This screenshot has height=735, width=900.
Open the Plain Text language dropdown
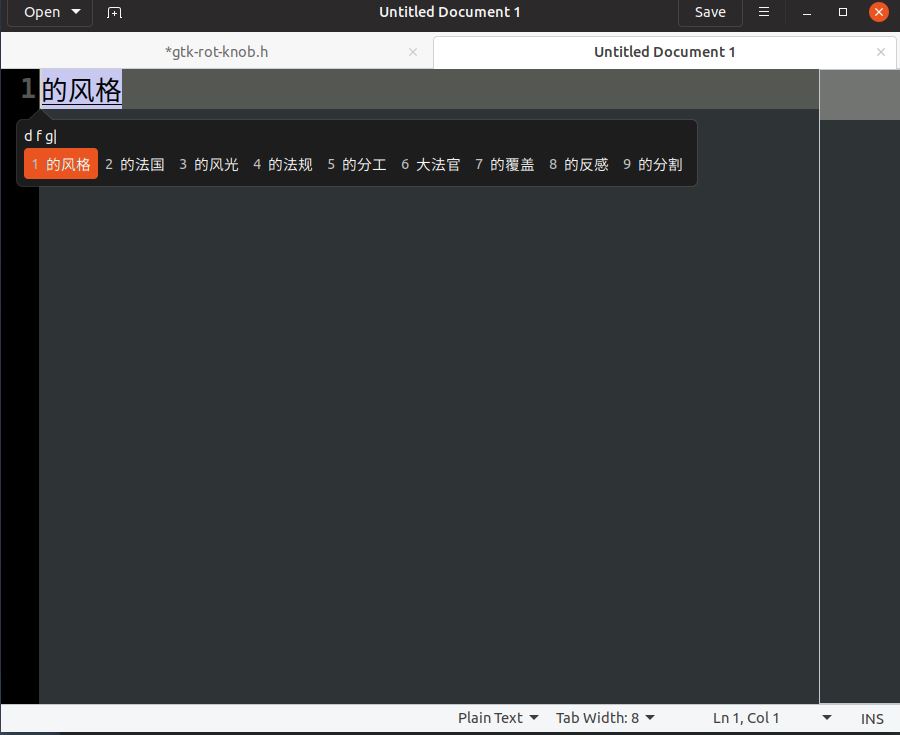498,718
